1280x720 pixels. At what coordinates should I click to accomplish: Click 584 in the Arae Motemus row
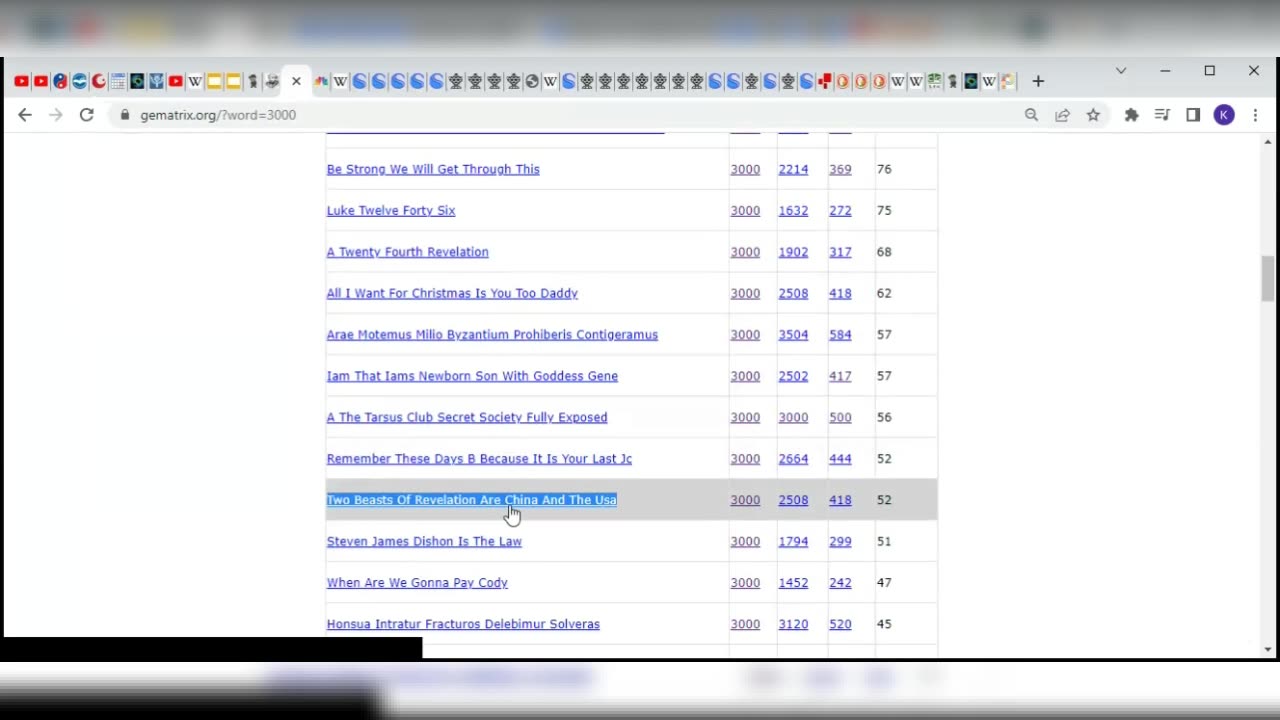(840, 334)
